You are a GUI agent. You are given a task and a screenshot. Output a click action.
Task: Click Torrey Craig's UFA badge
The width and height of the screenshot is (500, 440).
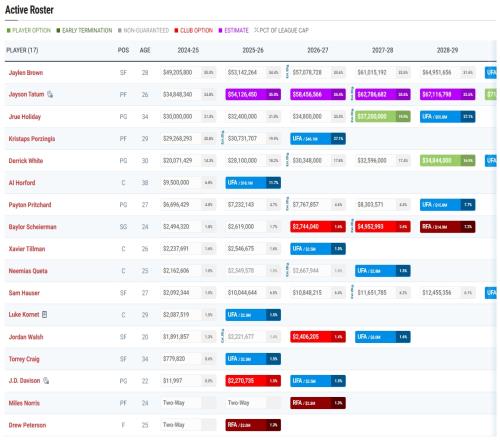[253, 358]
